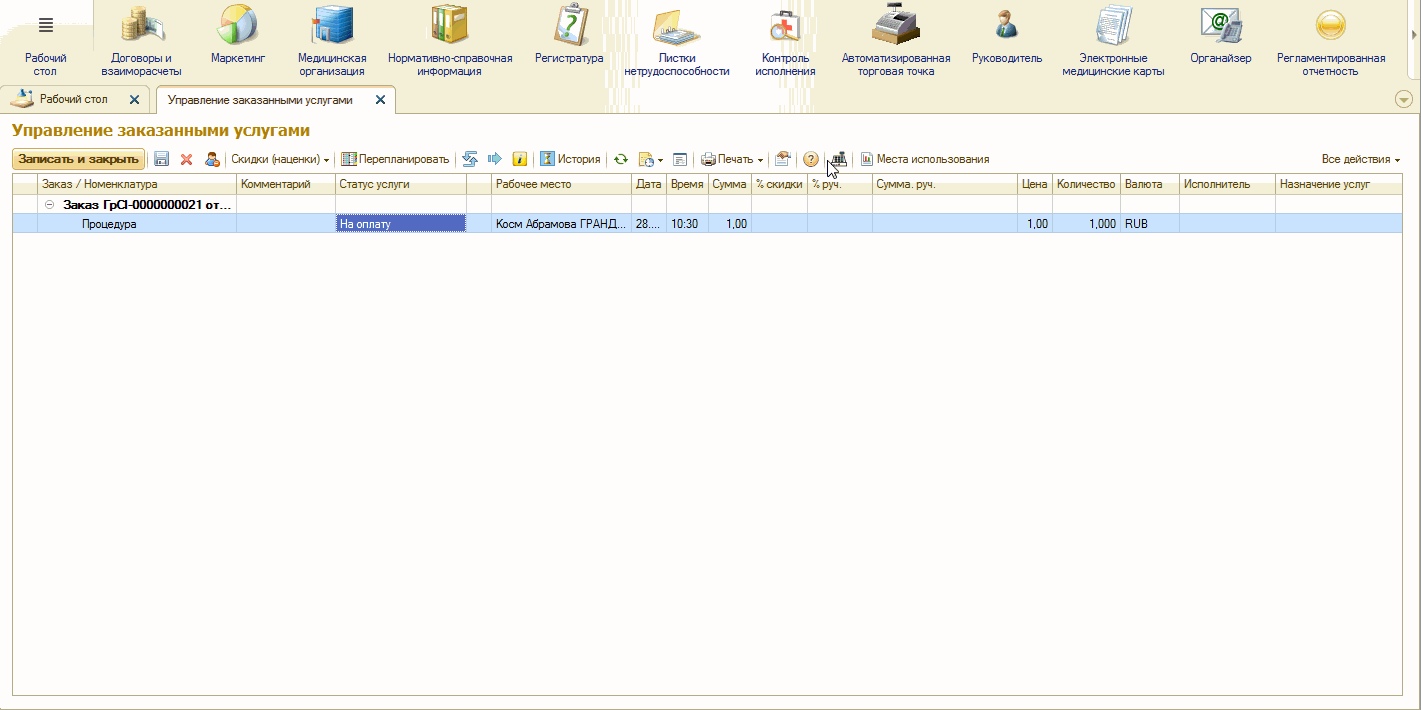Click the red X delete icon
The width and height of the screenshot is (1421, 710).
(186, 159)
